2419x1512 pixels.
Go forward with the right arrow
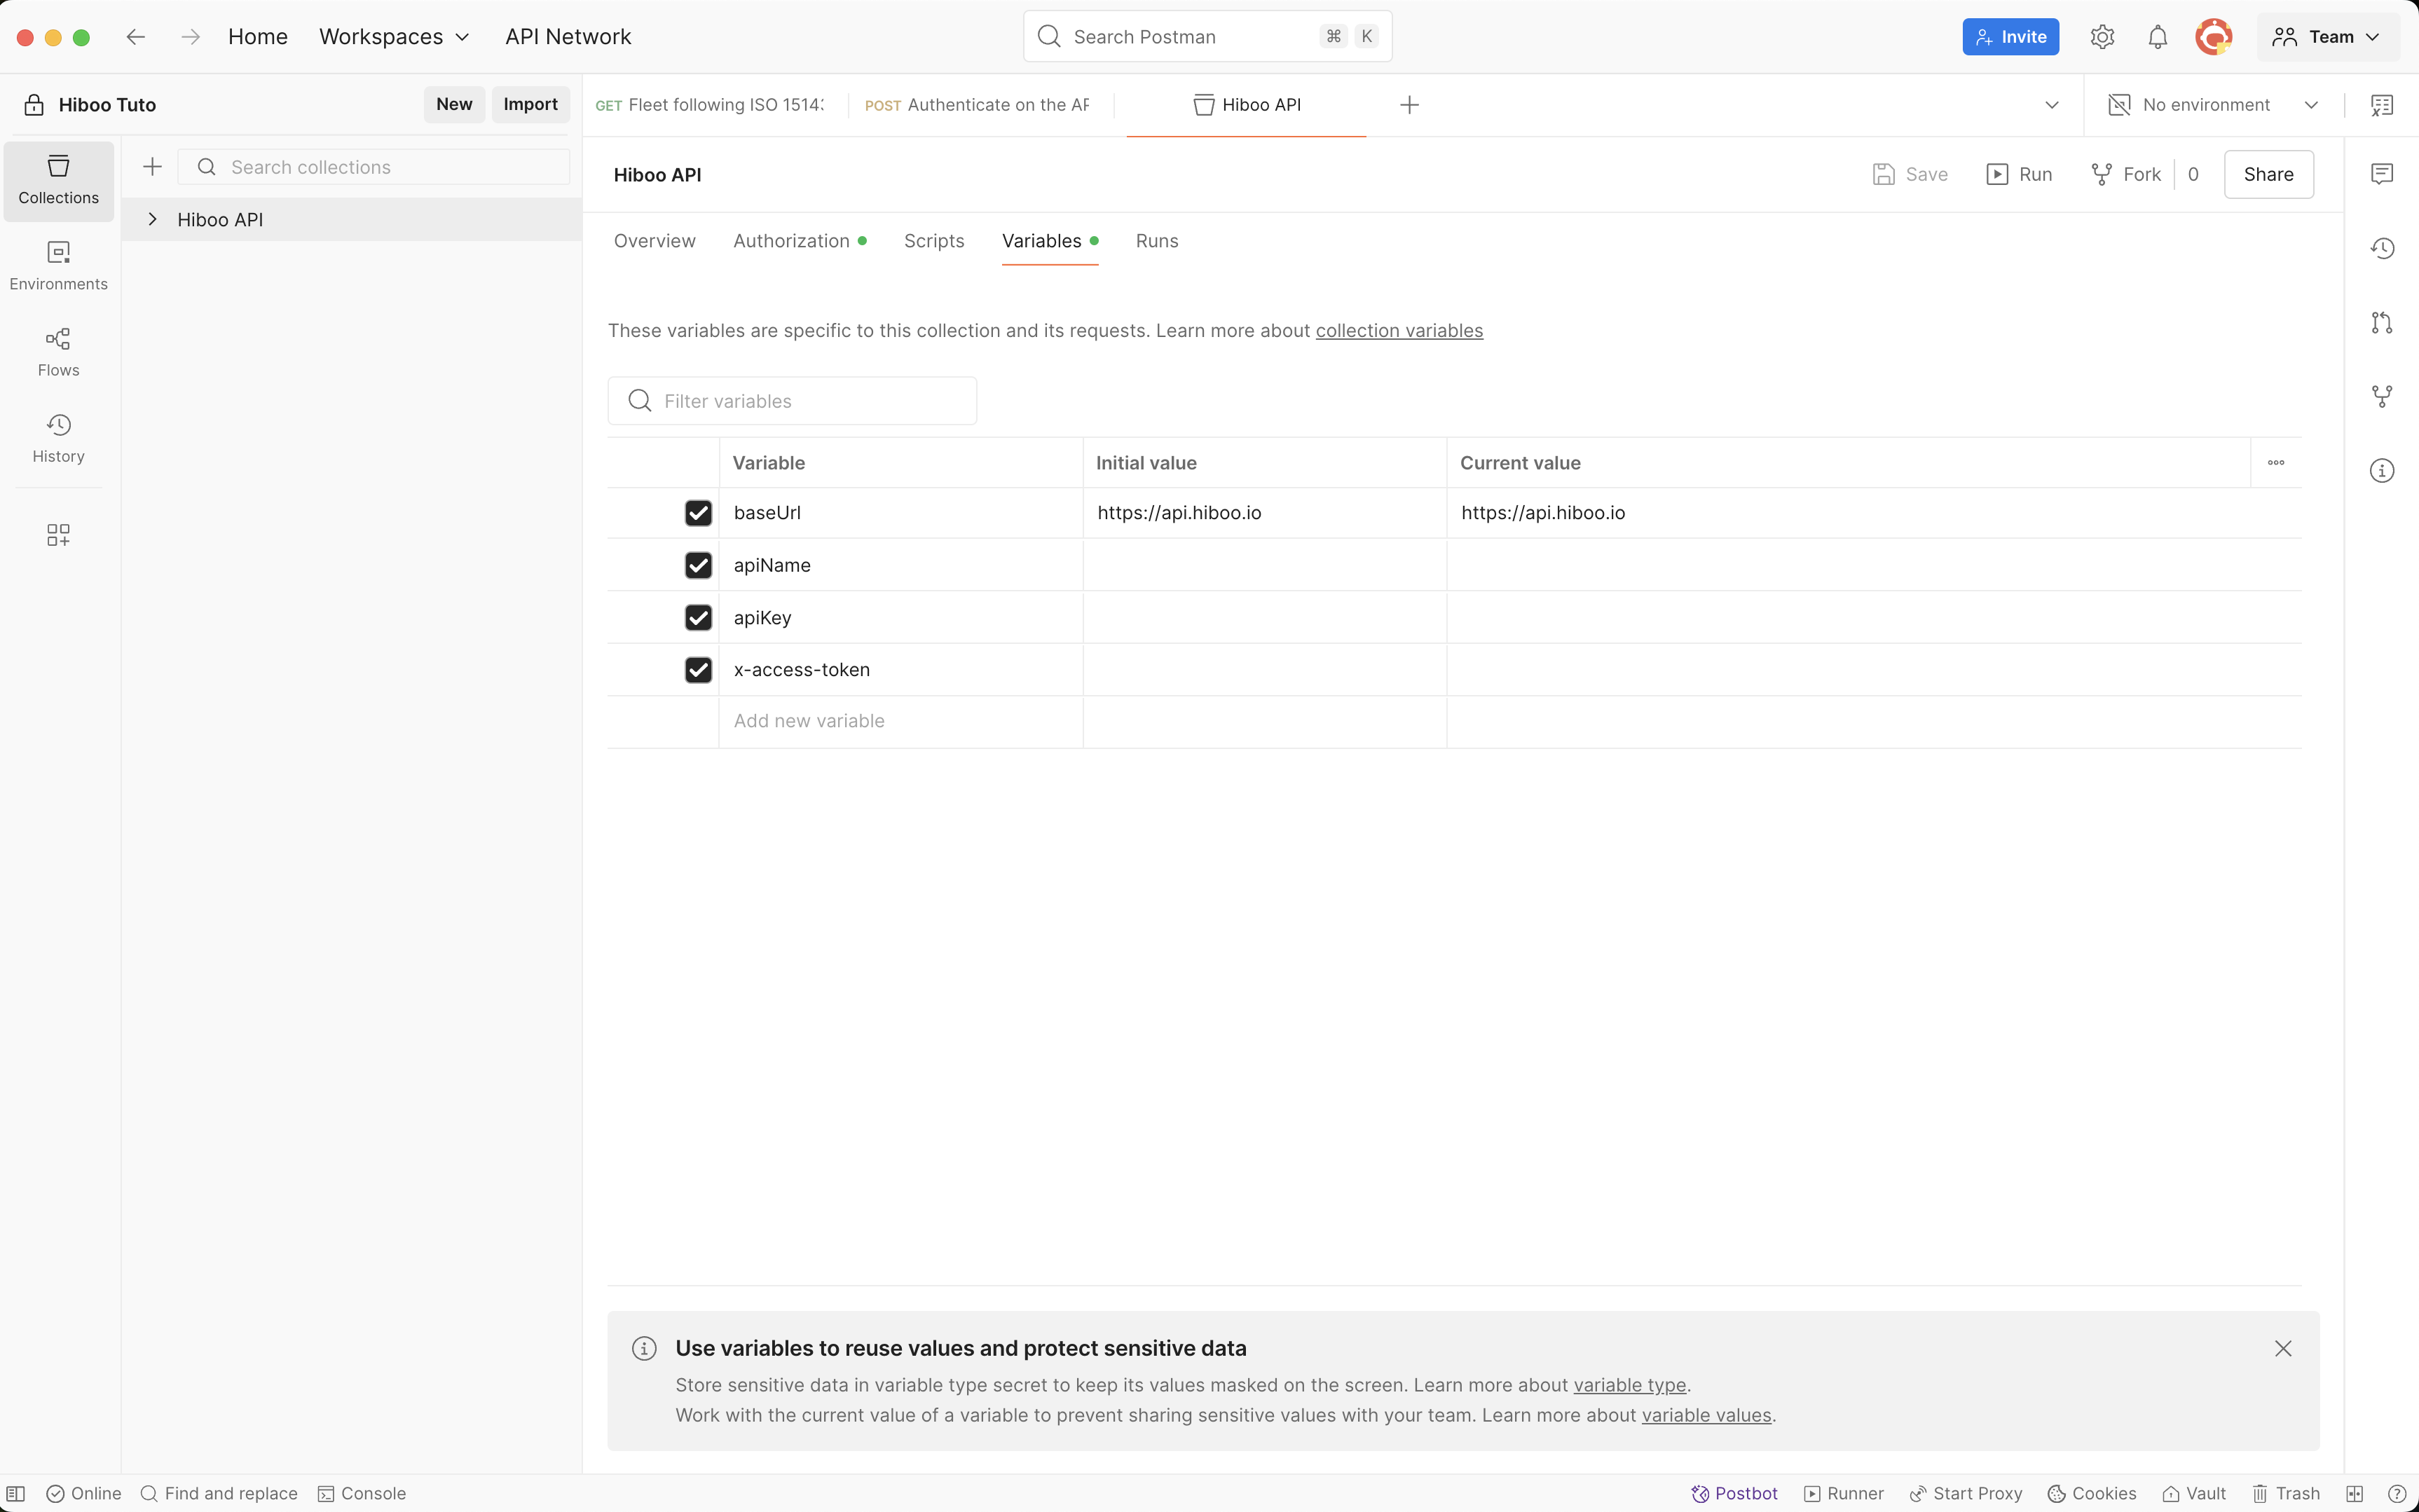pos(190,37)
